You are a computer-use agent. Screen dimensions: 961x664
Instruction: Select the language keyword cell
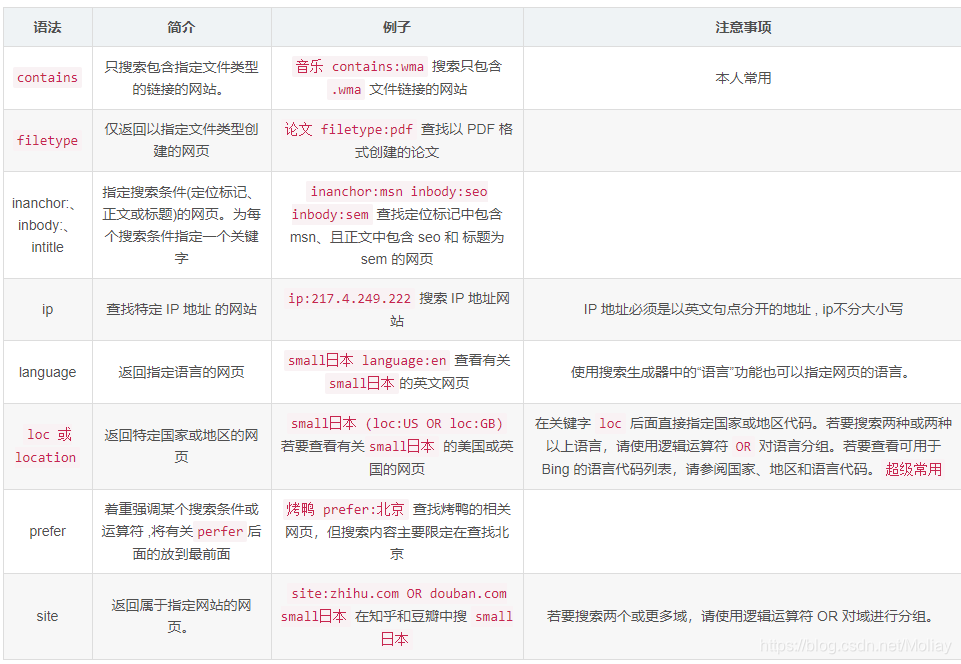pos(47,372)
